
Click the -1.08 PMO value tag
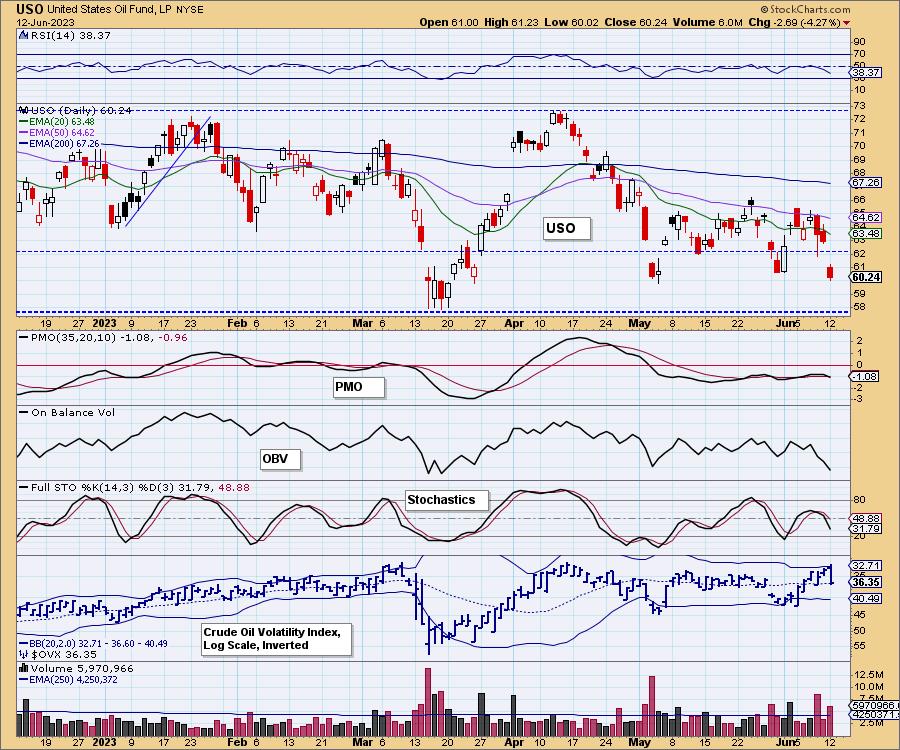(x=866, y=376)
